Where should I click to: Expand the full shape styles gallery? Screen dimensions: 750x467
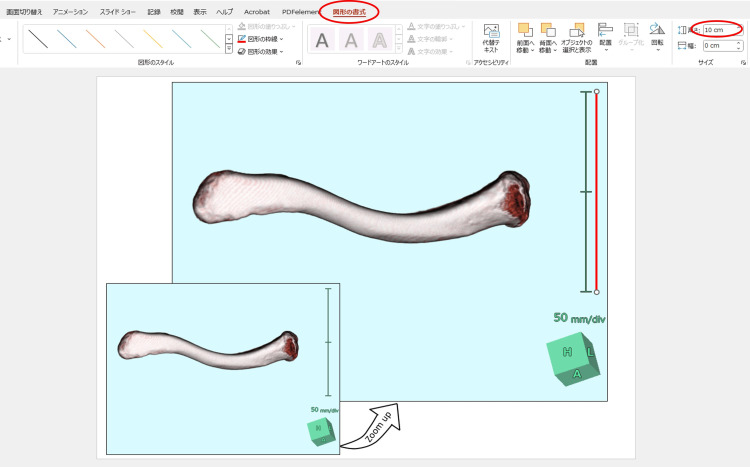coord(229,49)
